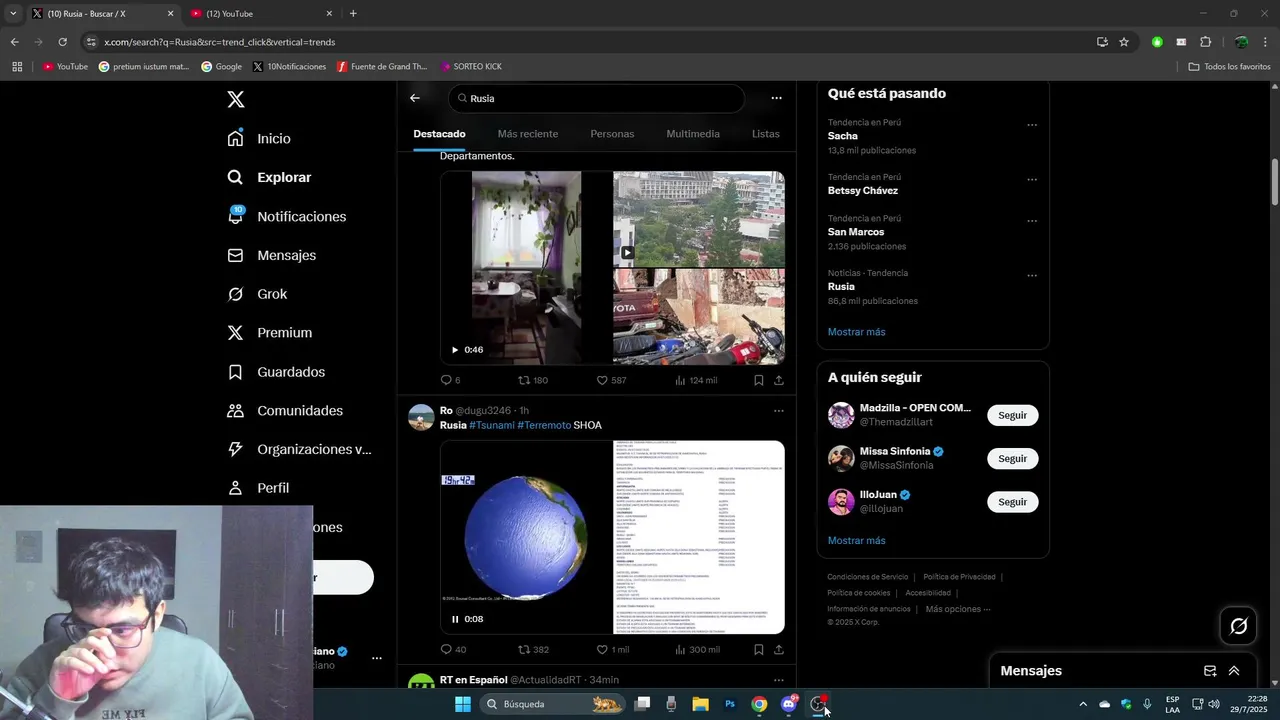Open the SORTEO KICK bookmark
1280x720 pixels.
click(471, 66)
